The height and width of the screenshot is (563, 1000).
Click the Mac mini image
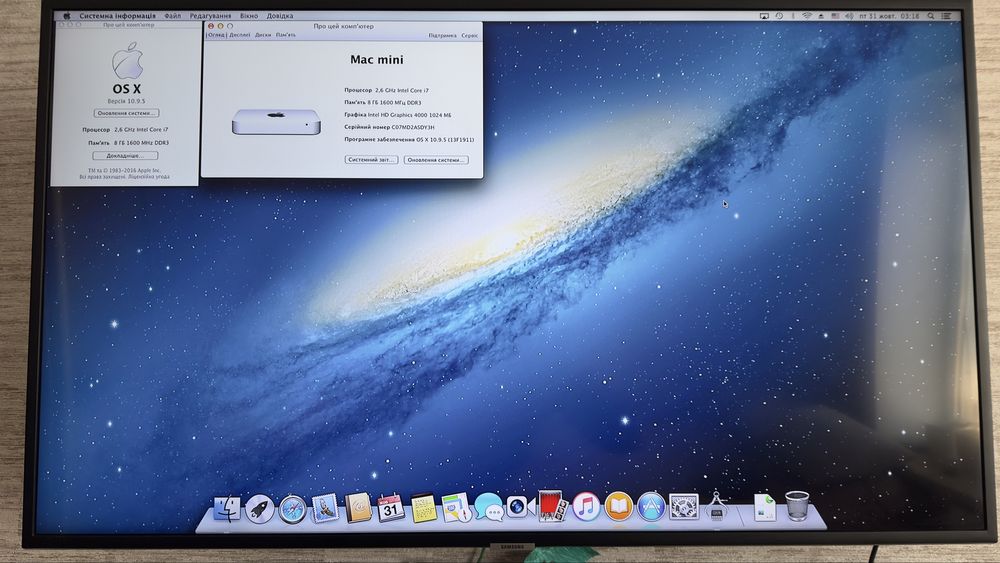click(x=276, y=121)
